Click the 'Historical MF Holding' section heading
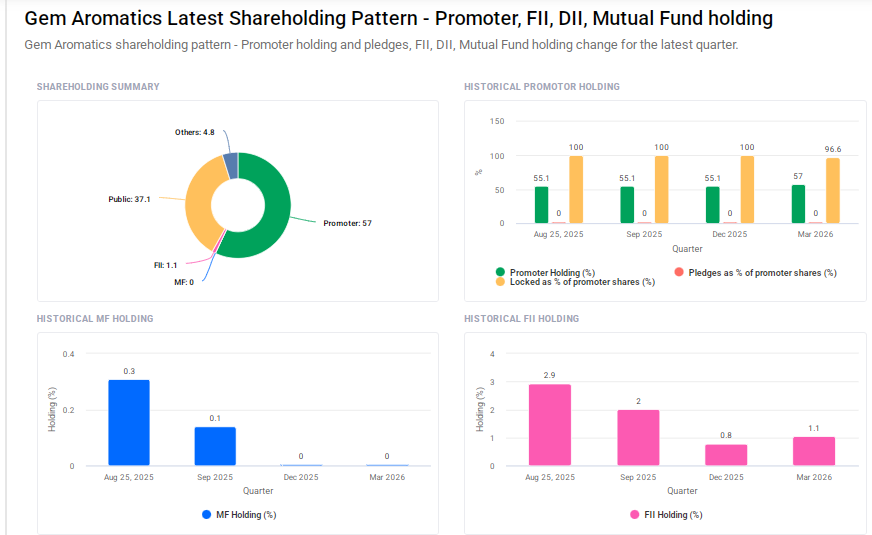 pyautogui.click(x=95, y=319)
